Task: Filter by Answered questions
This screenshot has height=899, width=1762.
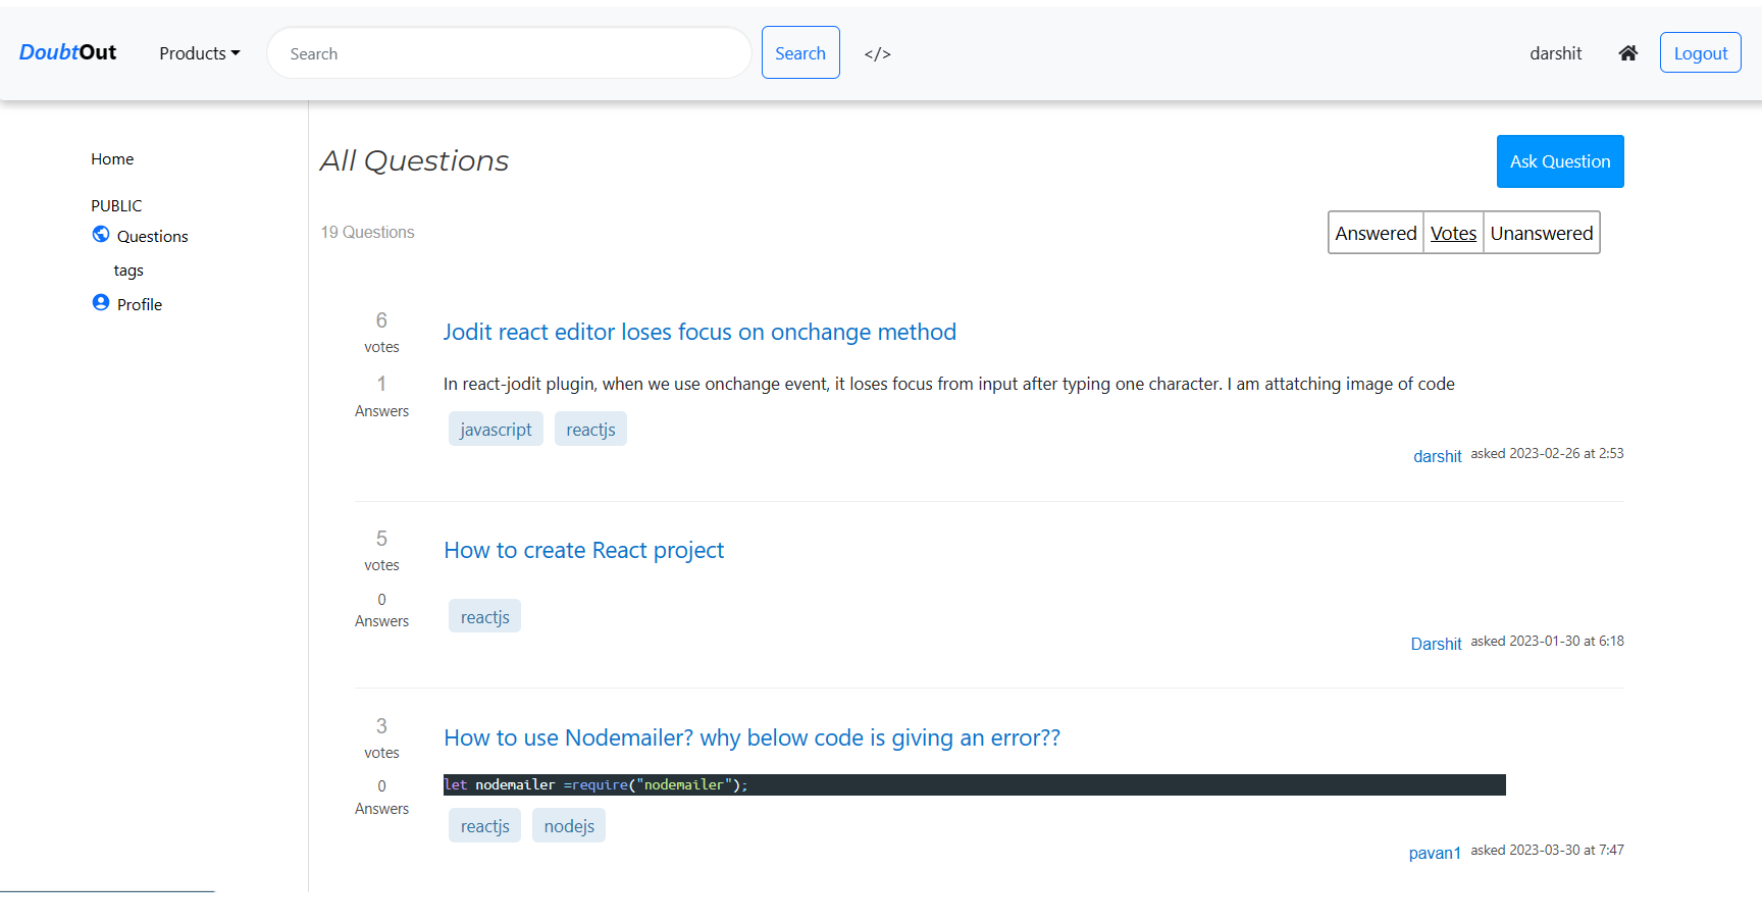Action: pyautogui.click(x=1375, y=233)
